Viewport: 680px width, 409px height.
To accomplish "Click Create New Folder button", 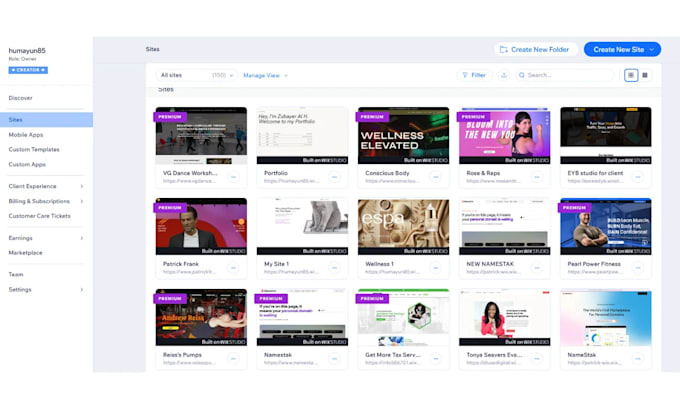I will coord(536,49).
